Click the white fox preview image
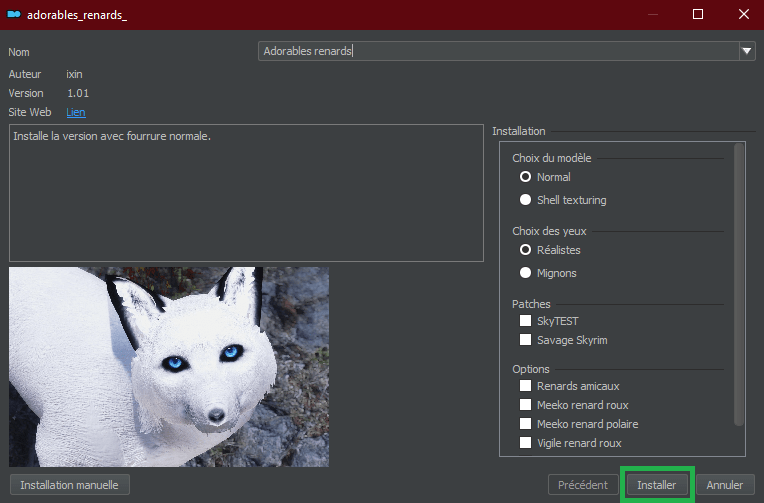This screenshot has width=764, height=503. point(169,366)
